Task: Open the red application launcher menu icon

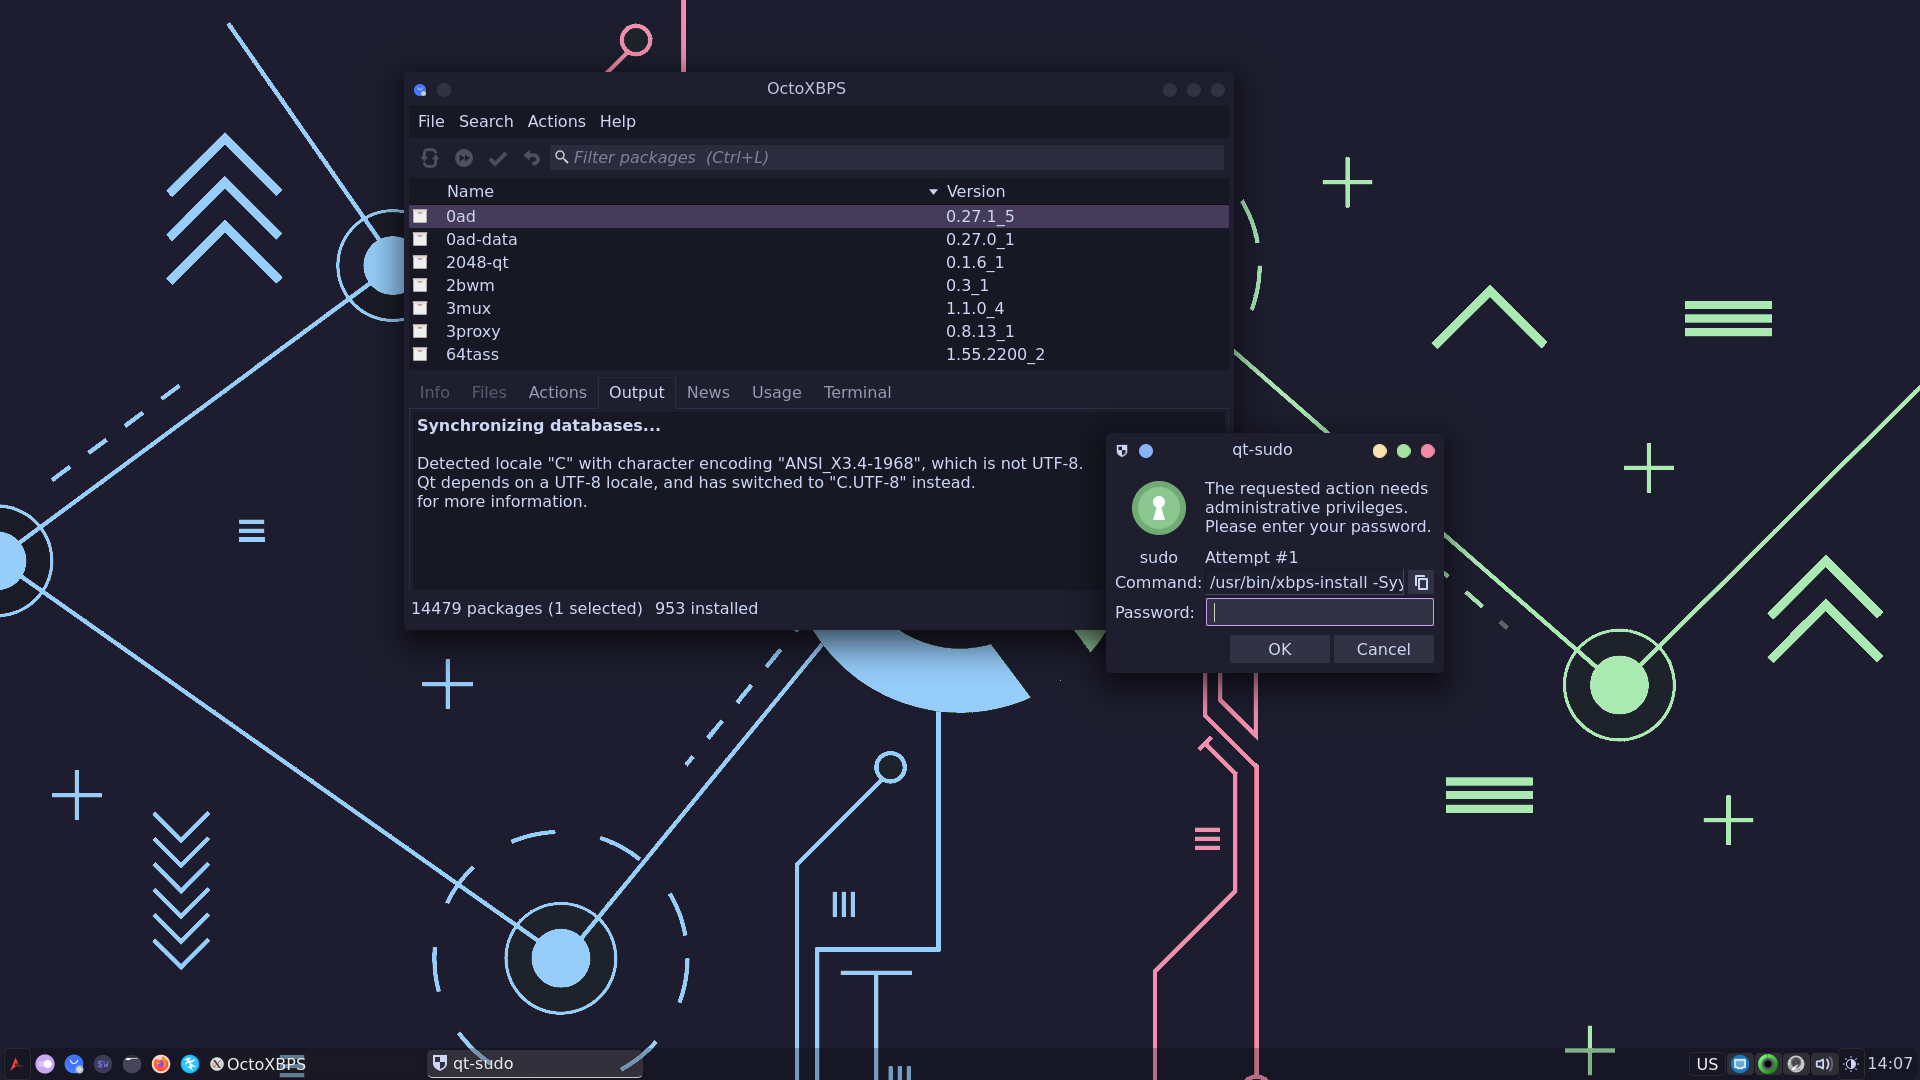Action: click(x=16, y=1064)
